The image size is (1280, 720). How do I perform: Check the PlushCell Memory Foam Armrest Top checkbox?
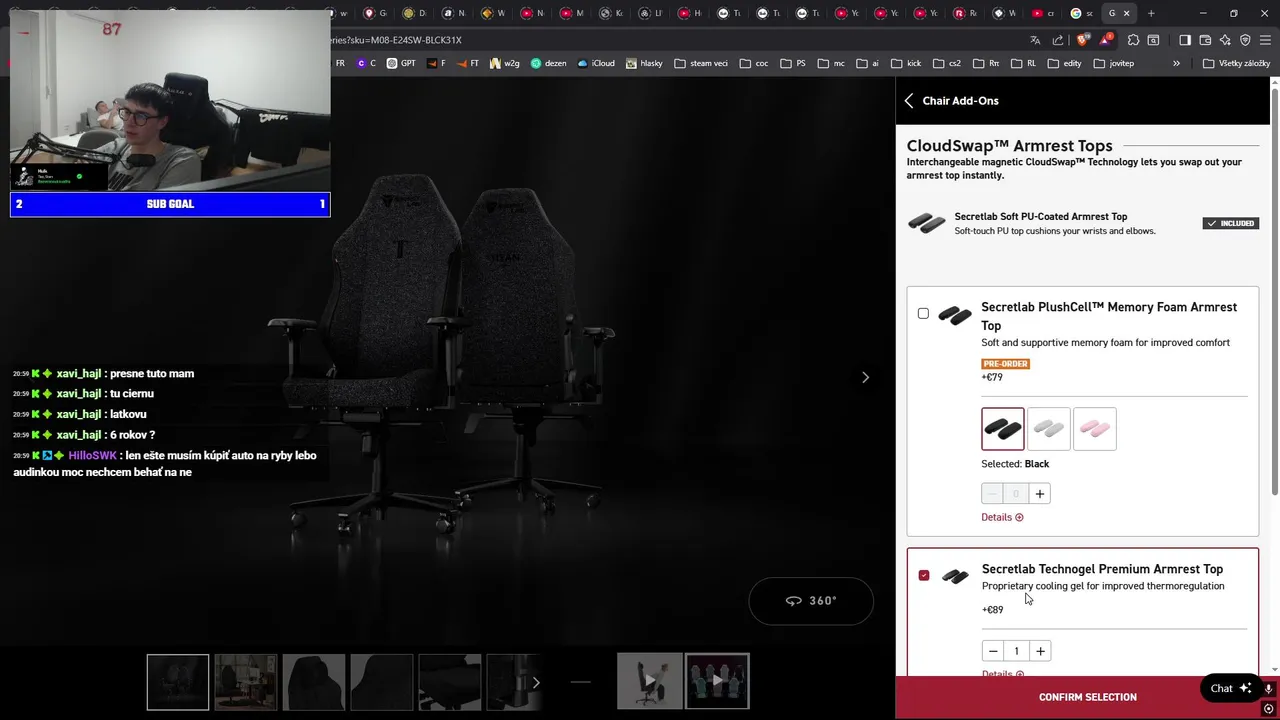click(x=923, y=314)
